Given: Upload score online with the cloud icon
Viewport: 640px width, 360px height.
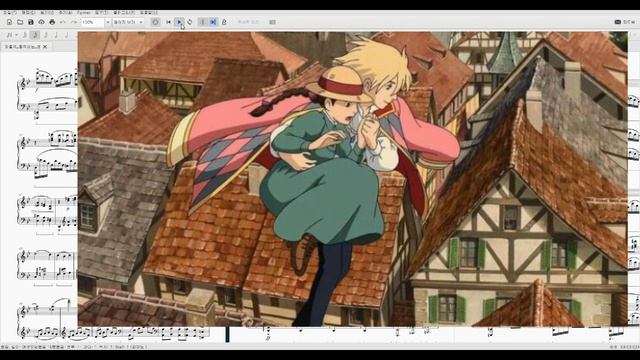Looking at the screenshot, I should tap(41, 22).
